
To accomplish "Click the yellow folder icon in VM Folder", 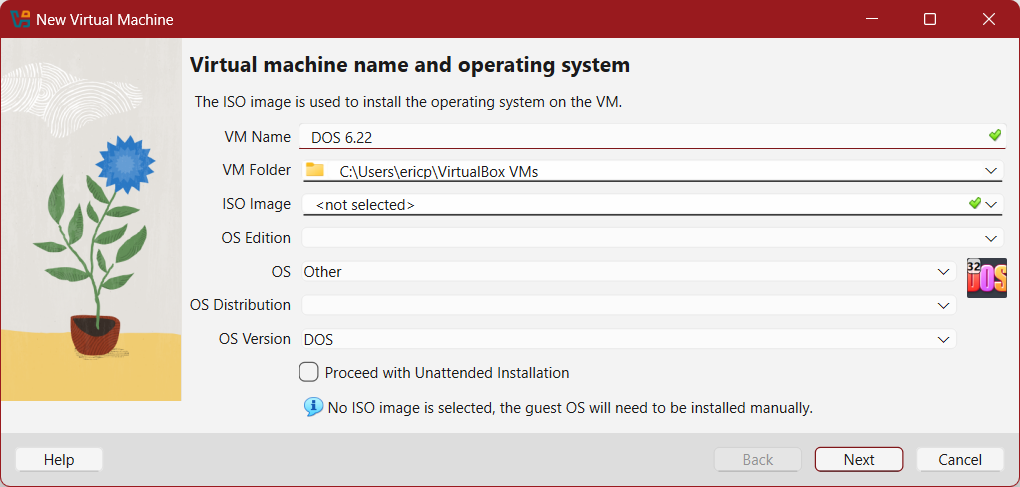I will pos(315,170).
